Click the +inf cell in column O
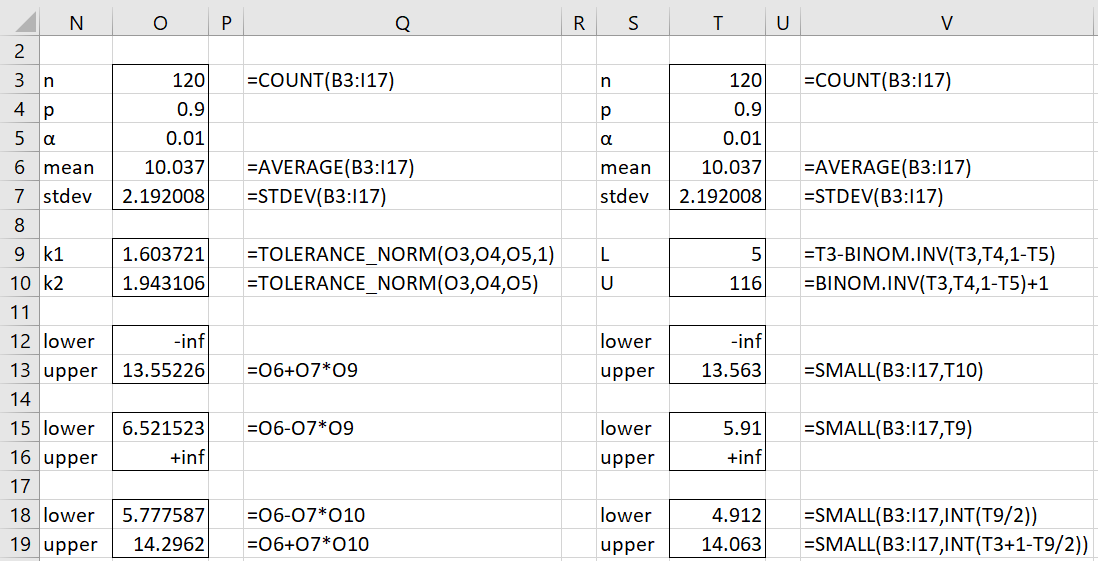This screenshot has width=1098, height=561. 160,457
